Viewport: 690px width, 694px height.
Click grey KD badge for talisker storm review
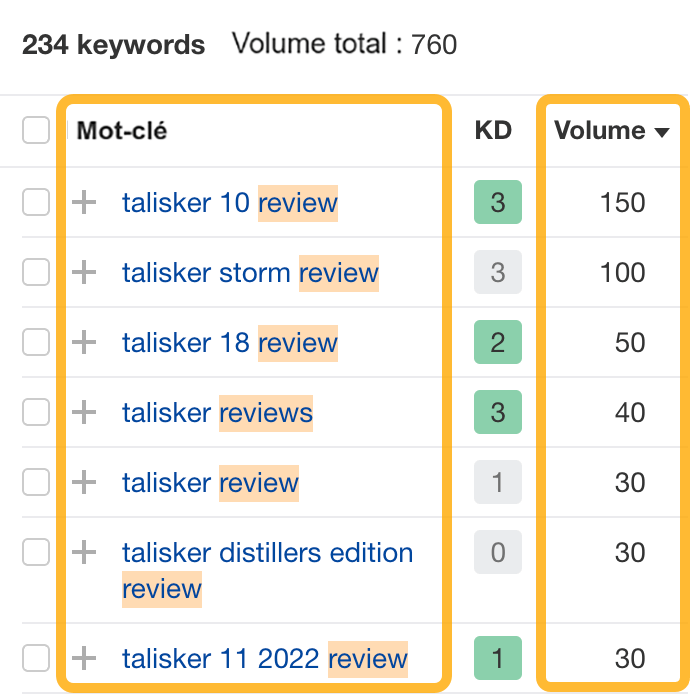(498, 273)
